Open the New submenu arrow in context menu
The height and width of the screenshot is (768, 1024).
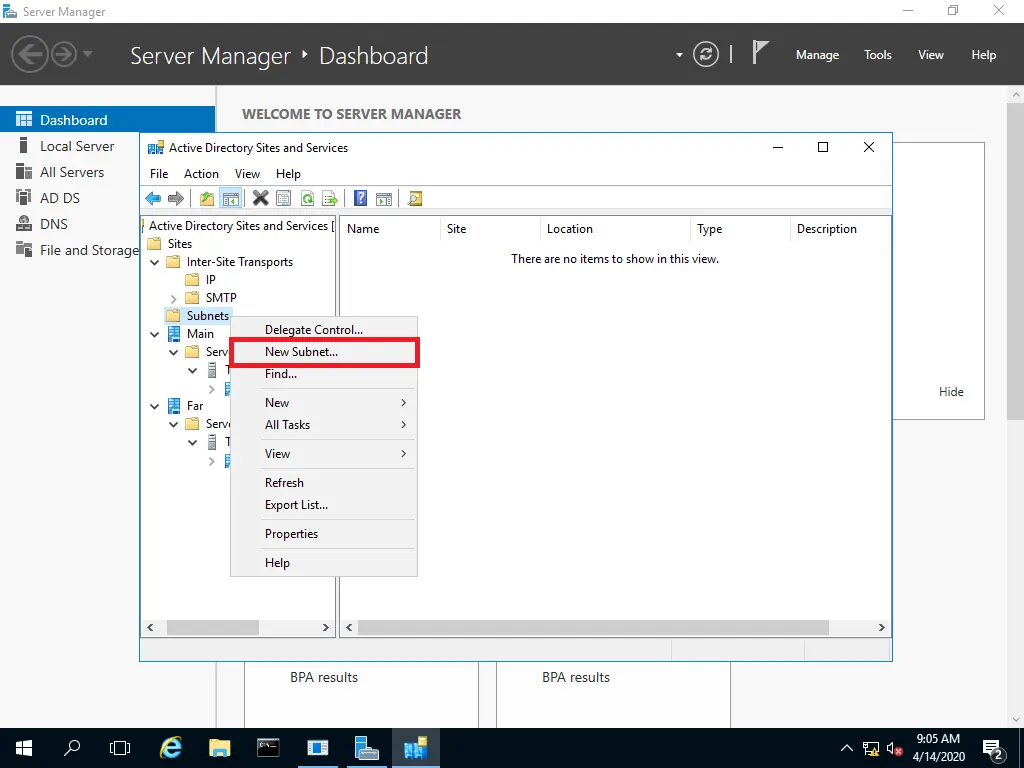[404, 402]
